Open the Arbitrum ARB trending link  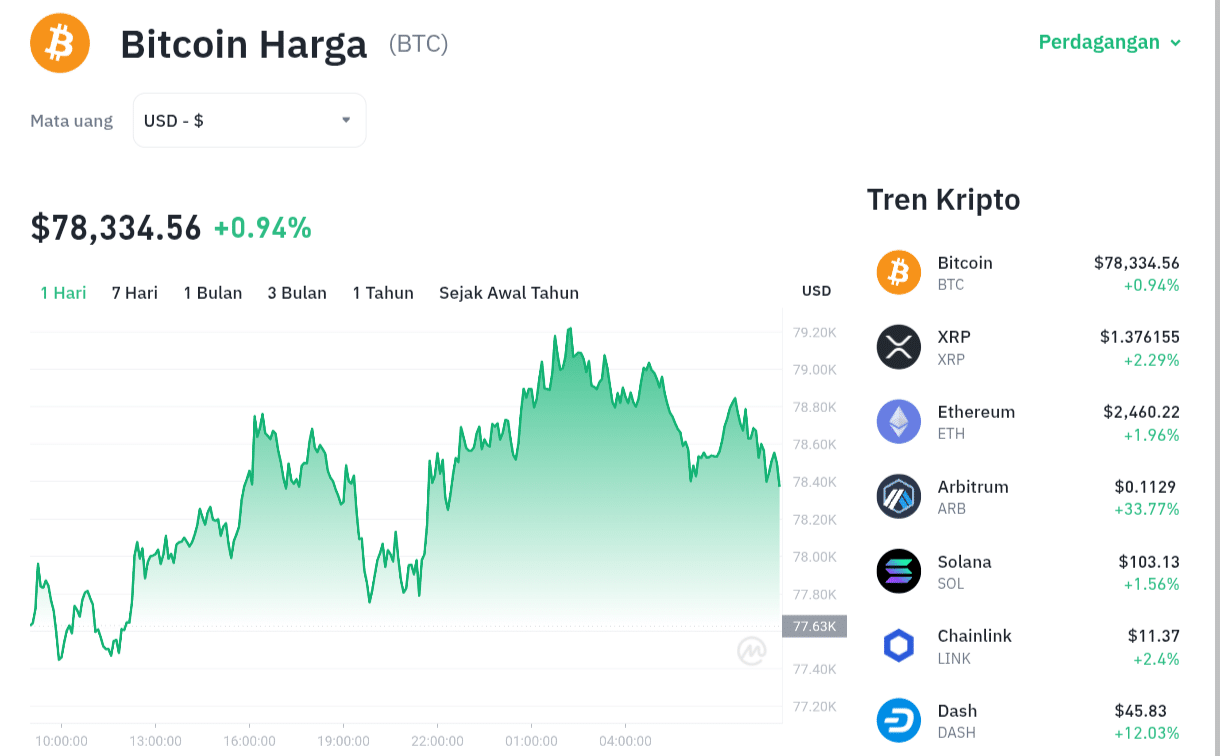point(1028,497)
